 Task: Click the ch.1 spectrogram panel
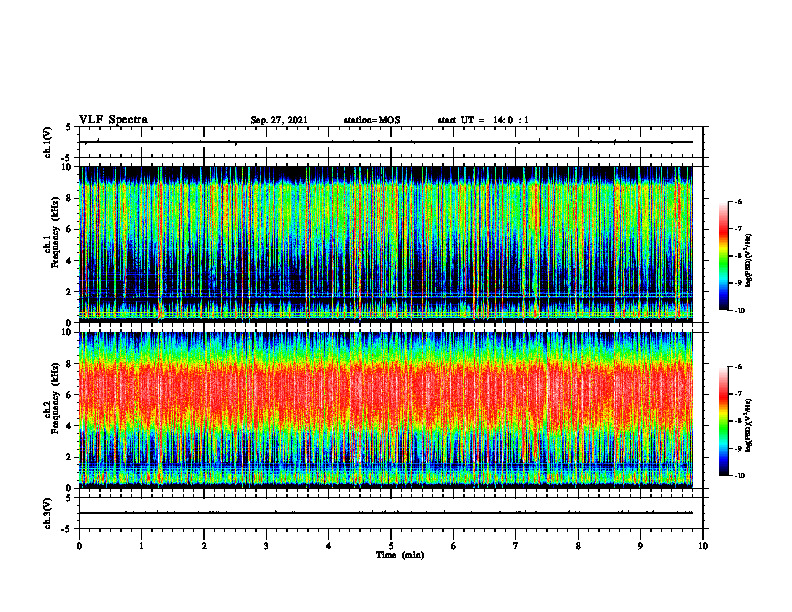click(x=386, y=244)
